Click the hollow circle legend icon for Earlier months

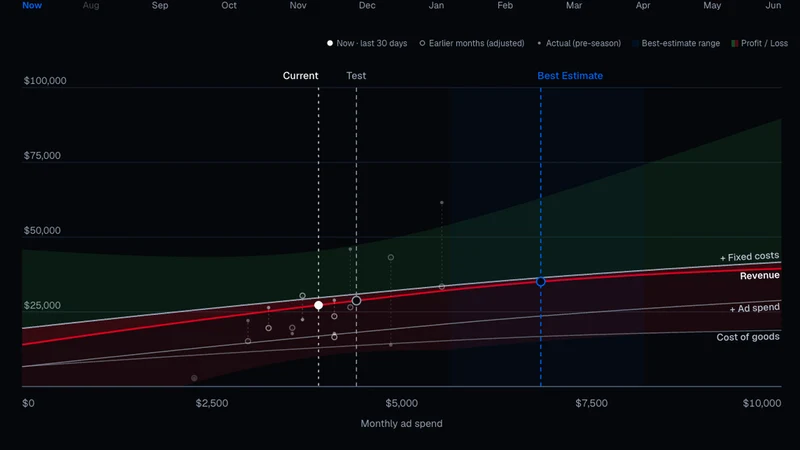[x=422, y=43]
